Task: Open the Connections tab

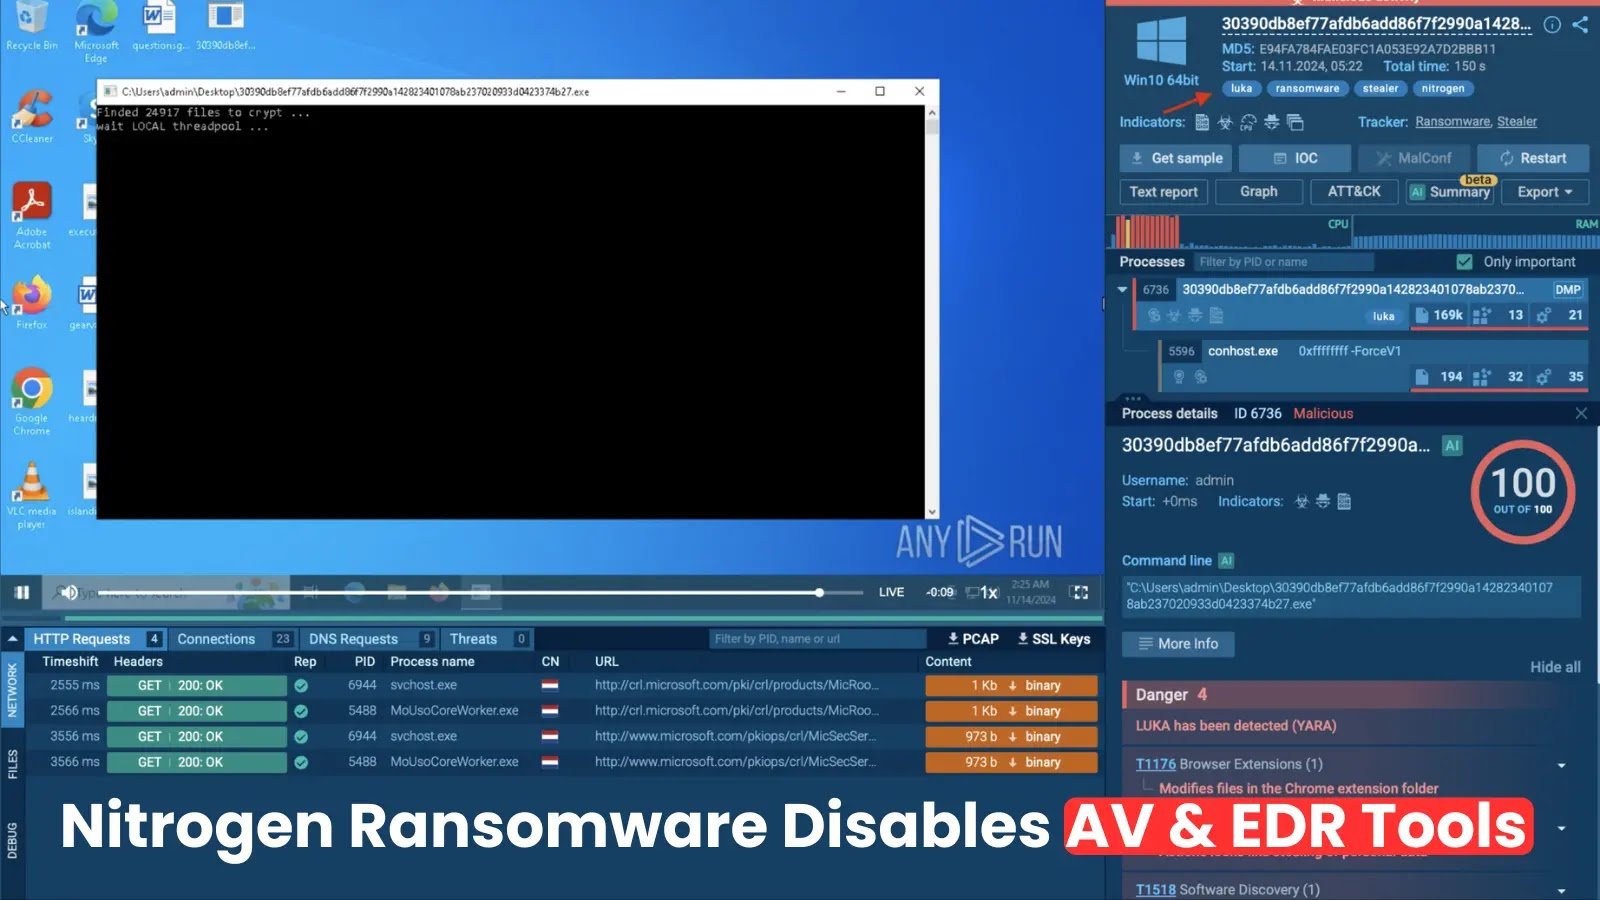Action: (216, 639)
